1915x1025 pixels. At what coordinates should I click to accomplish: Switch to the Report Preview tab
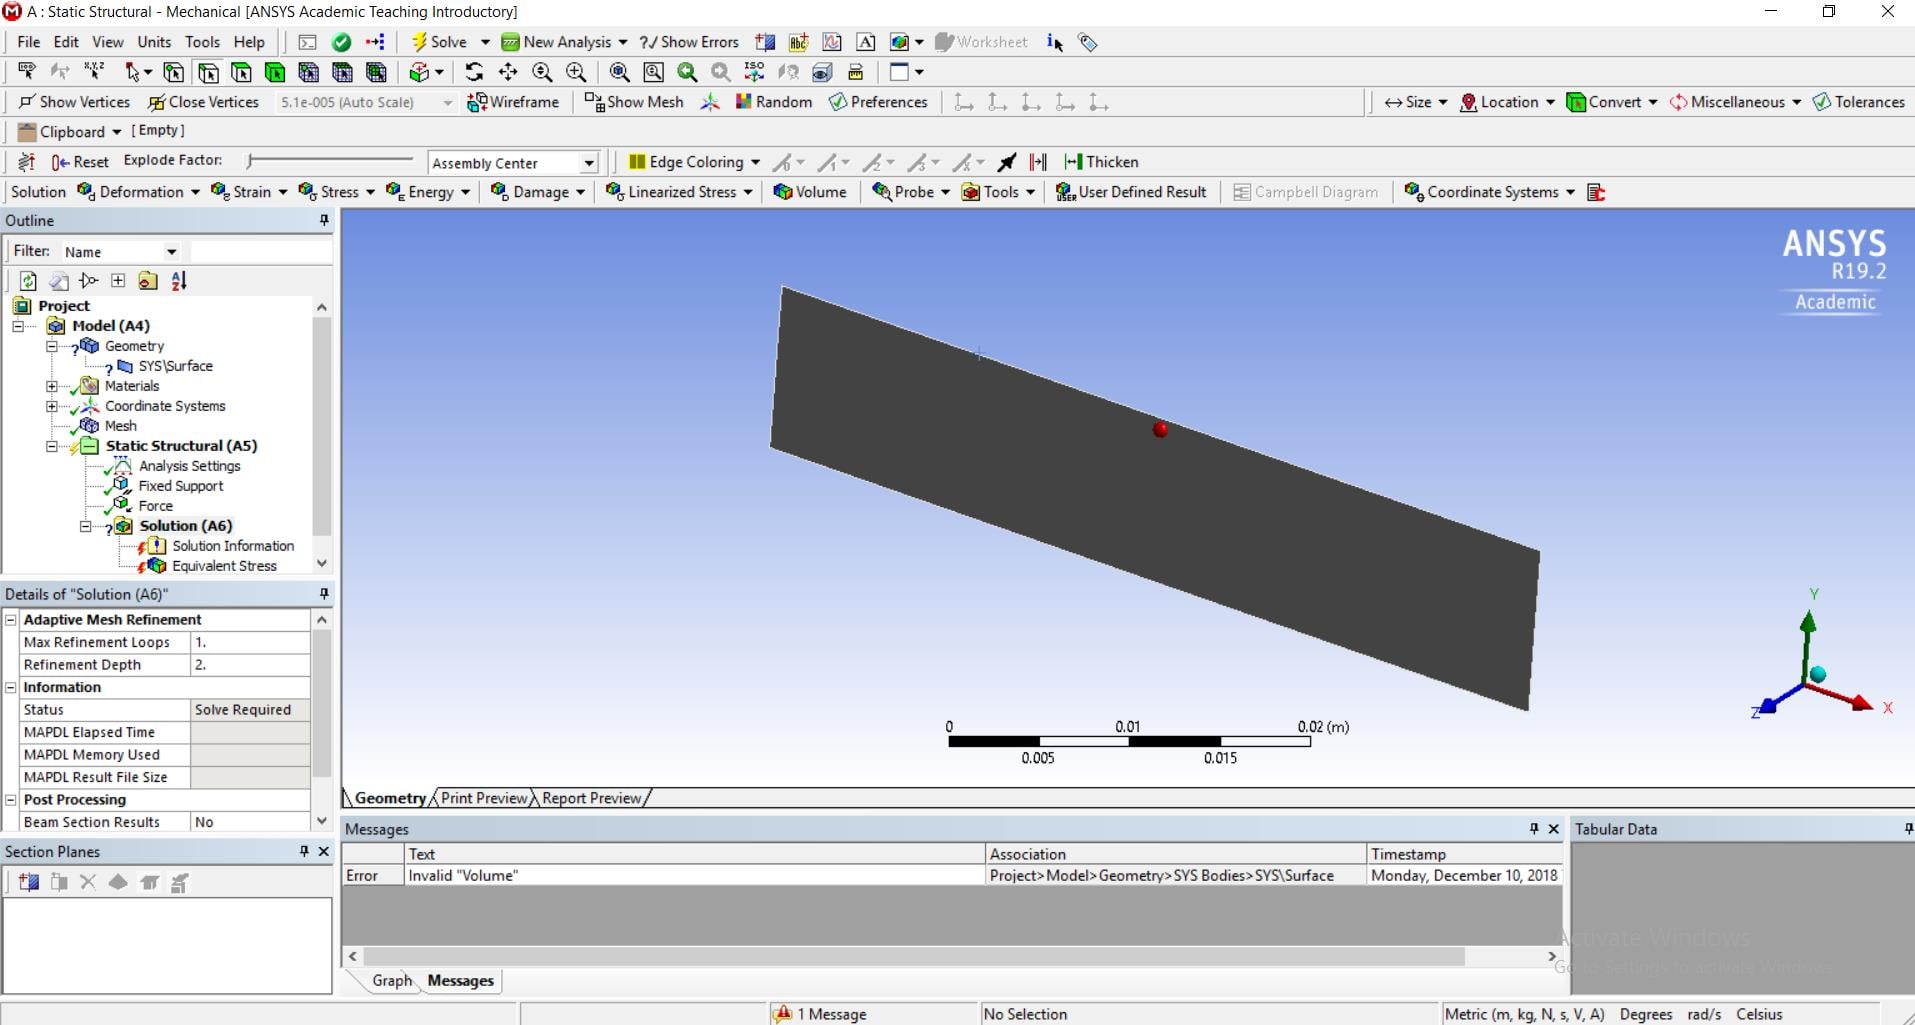591,798
